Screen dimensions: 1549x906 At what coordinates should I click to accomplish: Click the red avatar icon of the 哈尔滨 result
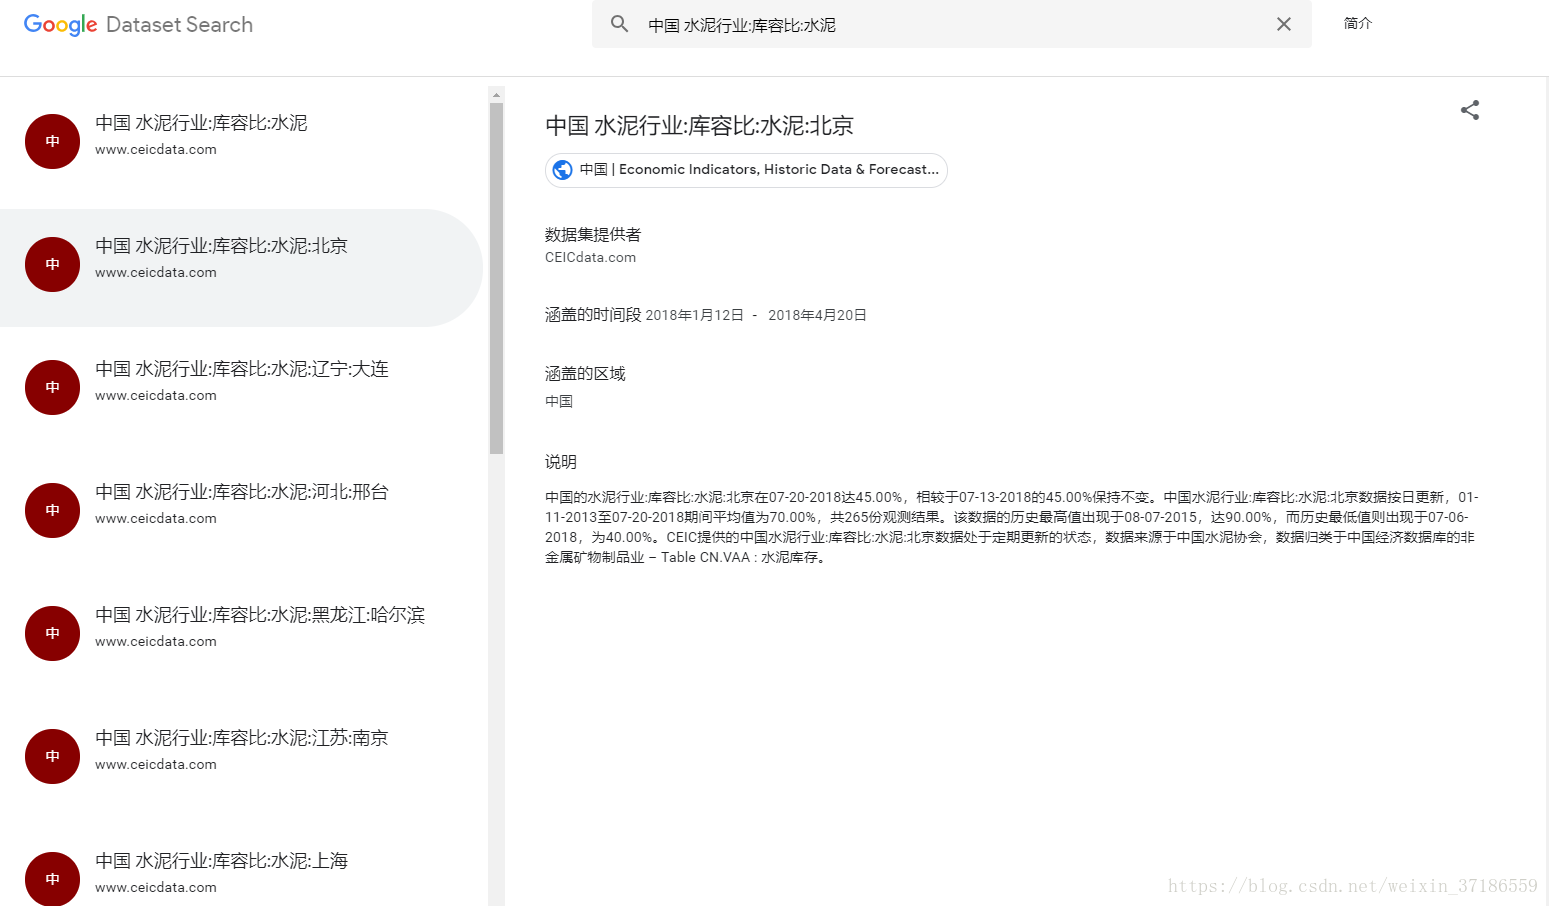tap(52, 633)
